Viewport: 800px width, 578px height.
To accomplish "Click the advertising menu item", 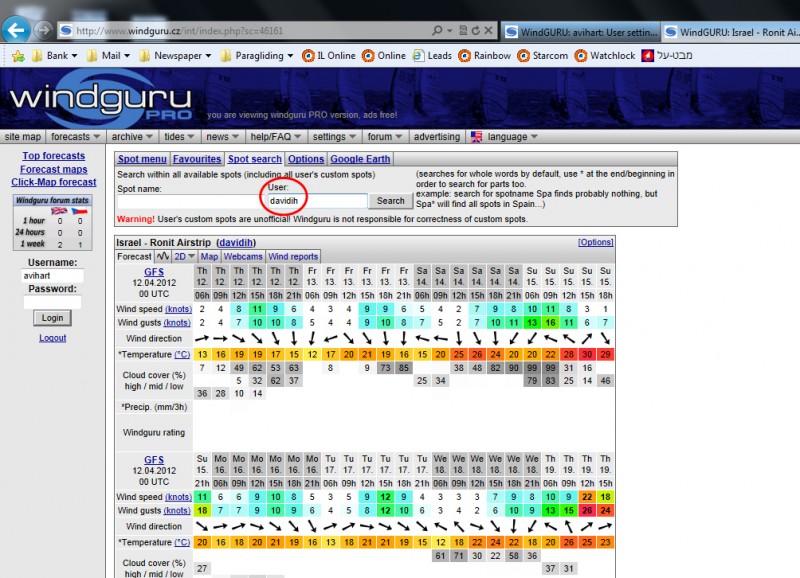I will (437, 137).
